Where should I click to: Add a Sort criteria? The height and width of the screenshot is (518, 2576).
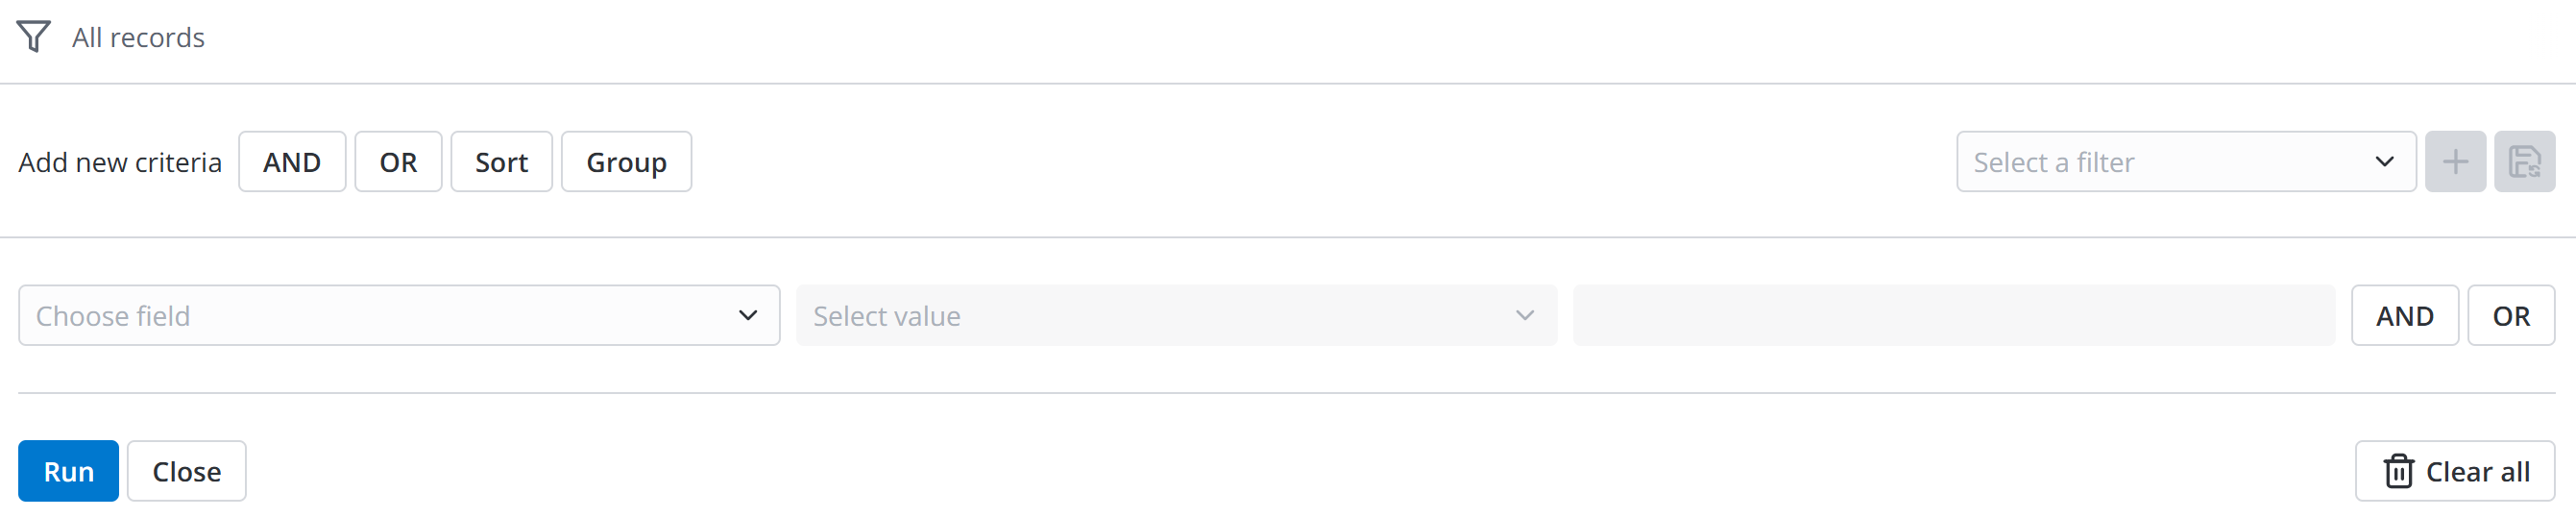coord(501,162)
